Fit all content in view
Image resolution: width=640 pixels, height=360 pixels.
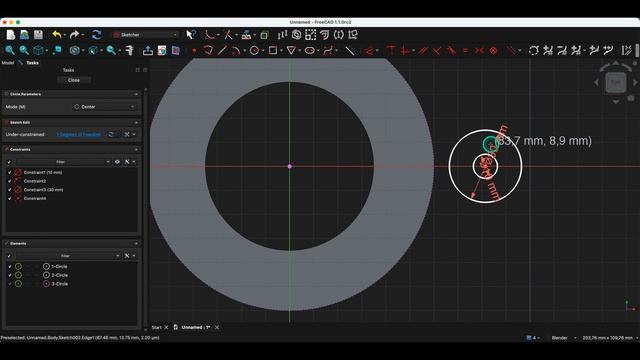[x=10, y=50]
